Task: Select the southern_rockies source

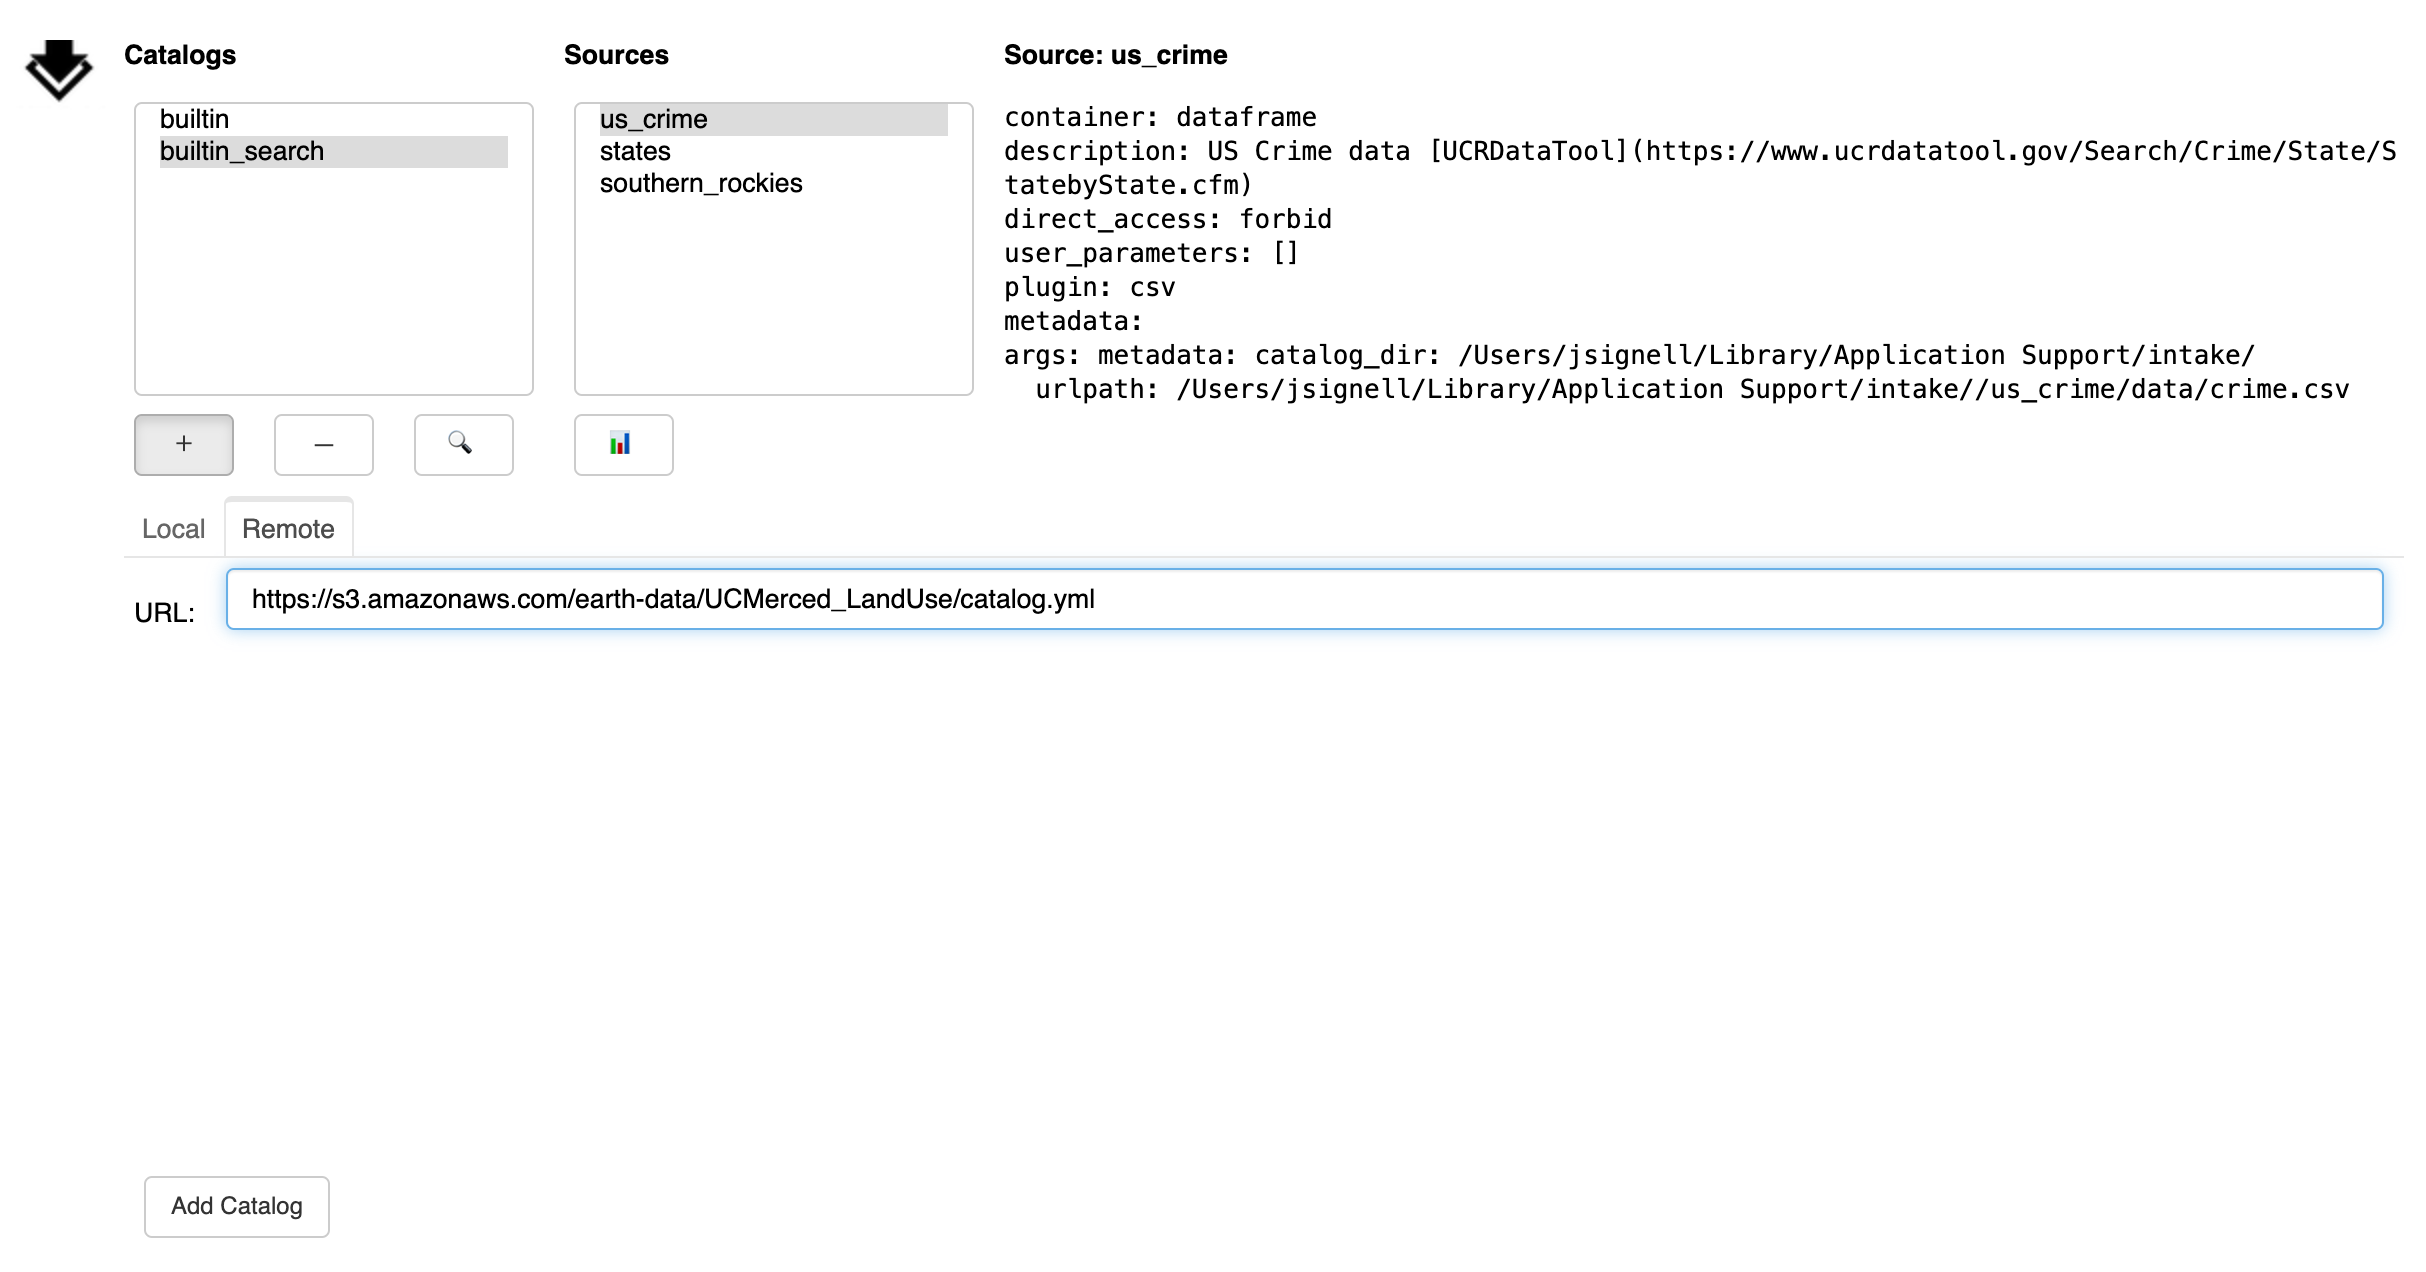Action: pyautogui.click(x=774, y=183)
